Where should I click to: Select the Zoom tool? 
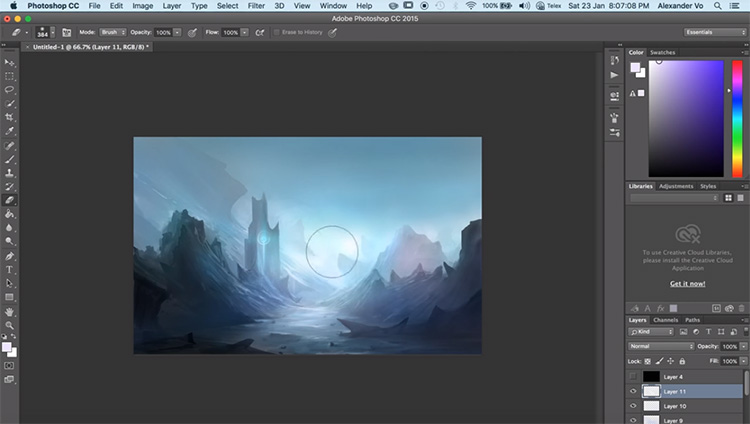[x=9, y=325]
